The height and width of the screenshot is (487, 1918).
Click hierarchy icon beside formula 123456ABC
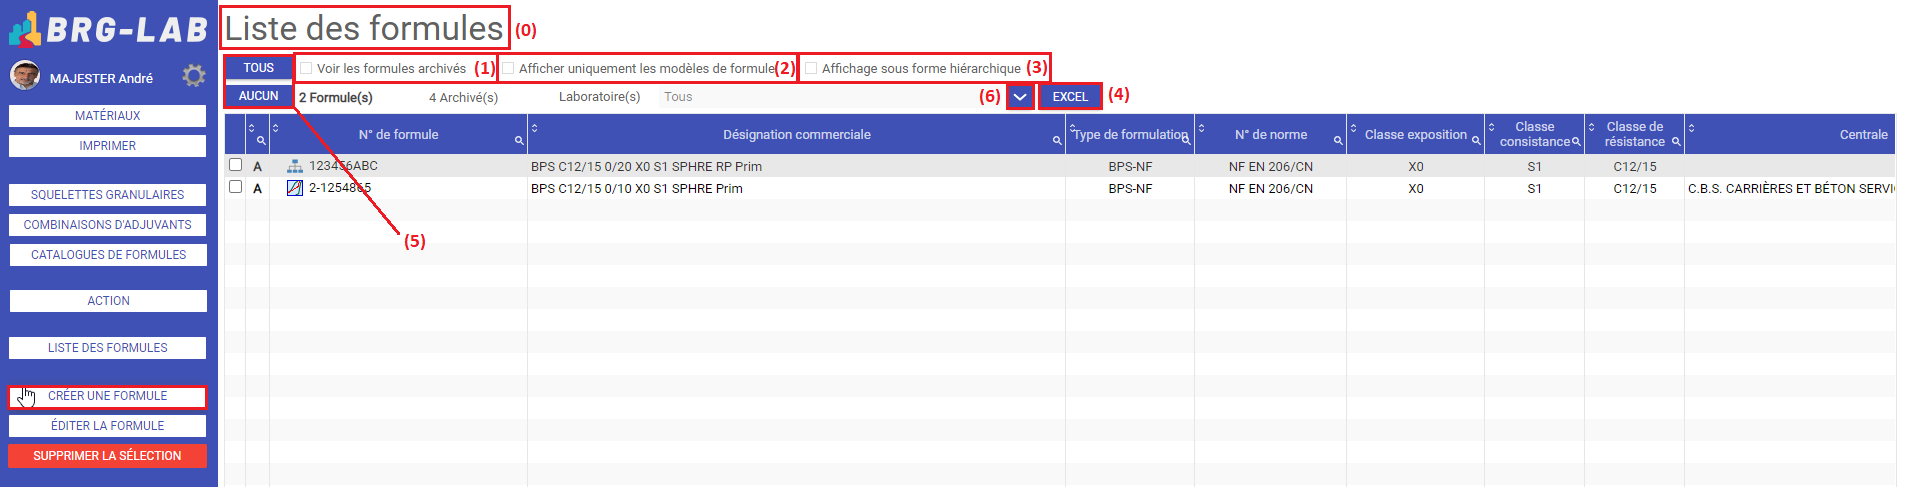(295, 166)
